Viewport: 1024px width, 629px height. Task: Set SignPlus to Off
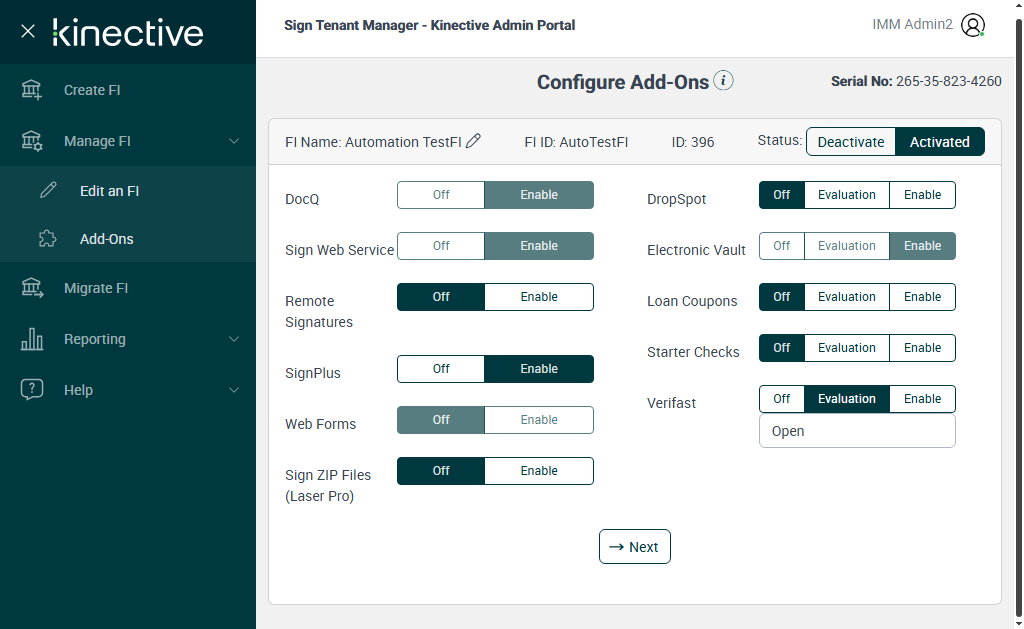pos(441,368)
